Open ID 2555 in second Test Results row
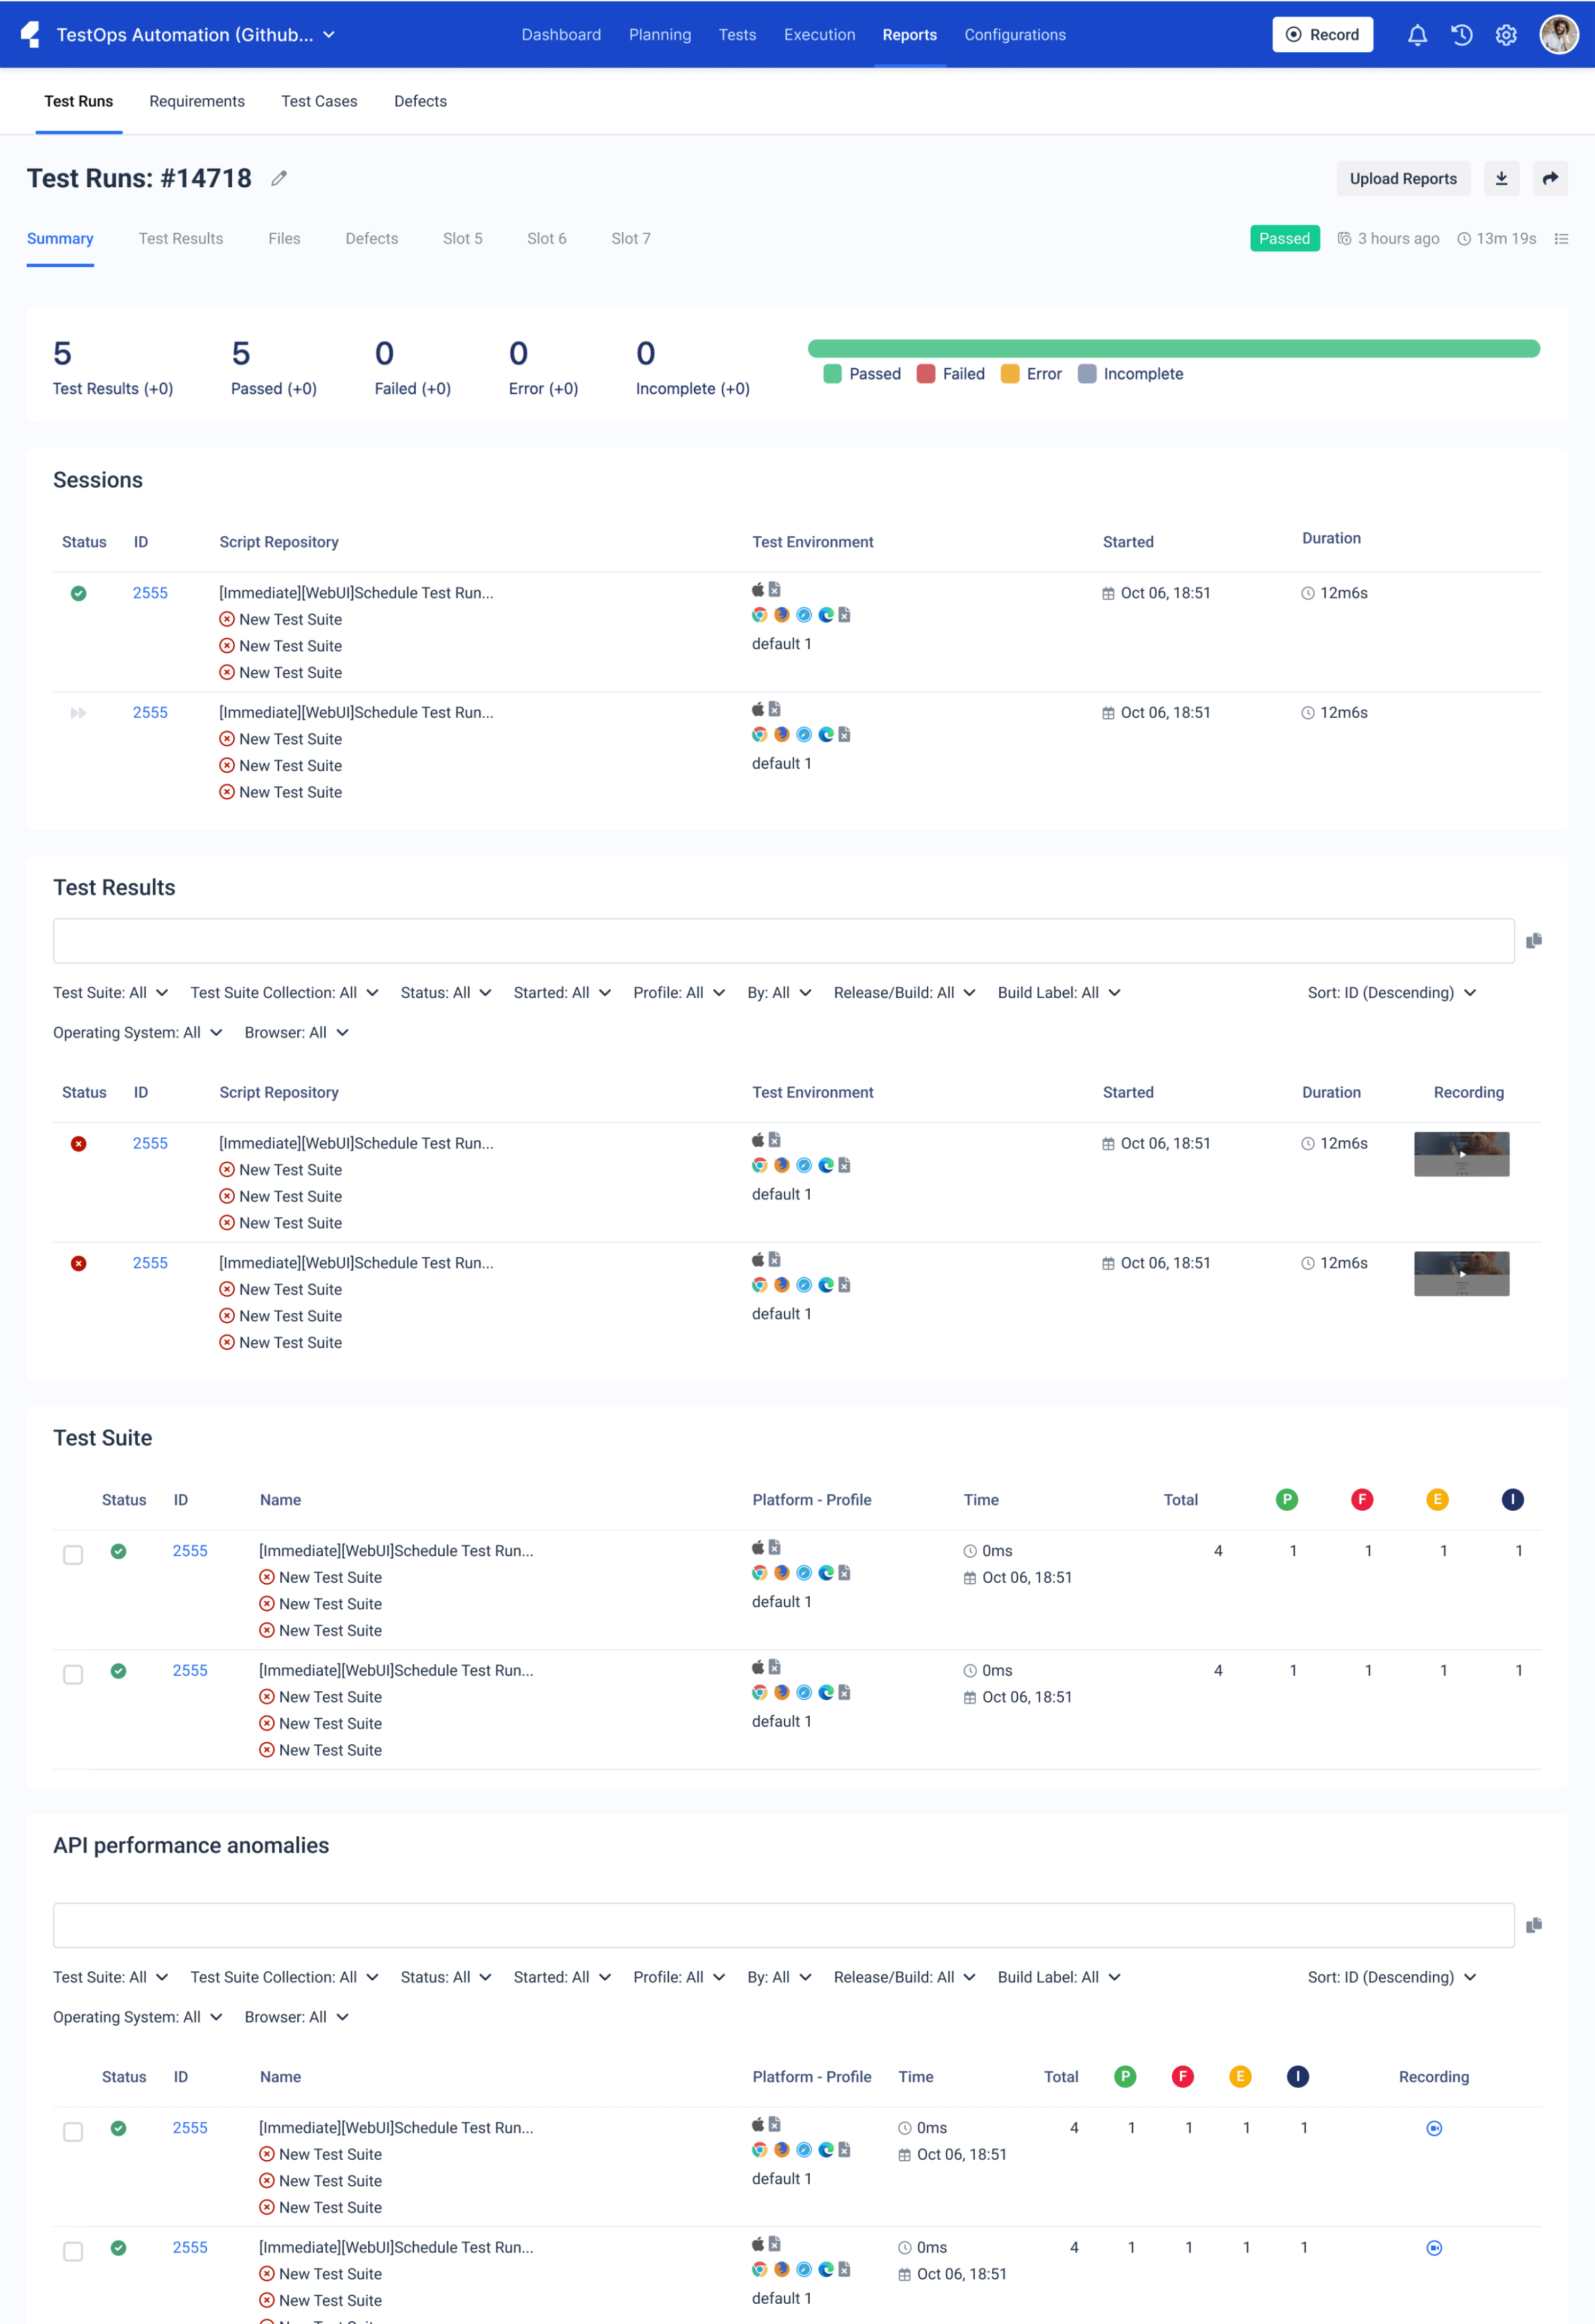Screen dimensions: 1595x2324 pos(150,1263)
